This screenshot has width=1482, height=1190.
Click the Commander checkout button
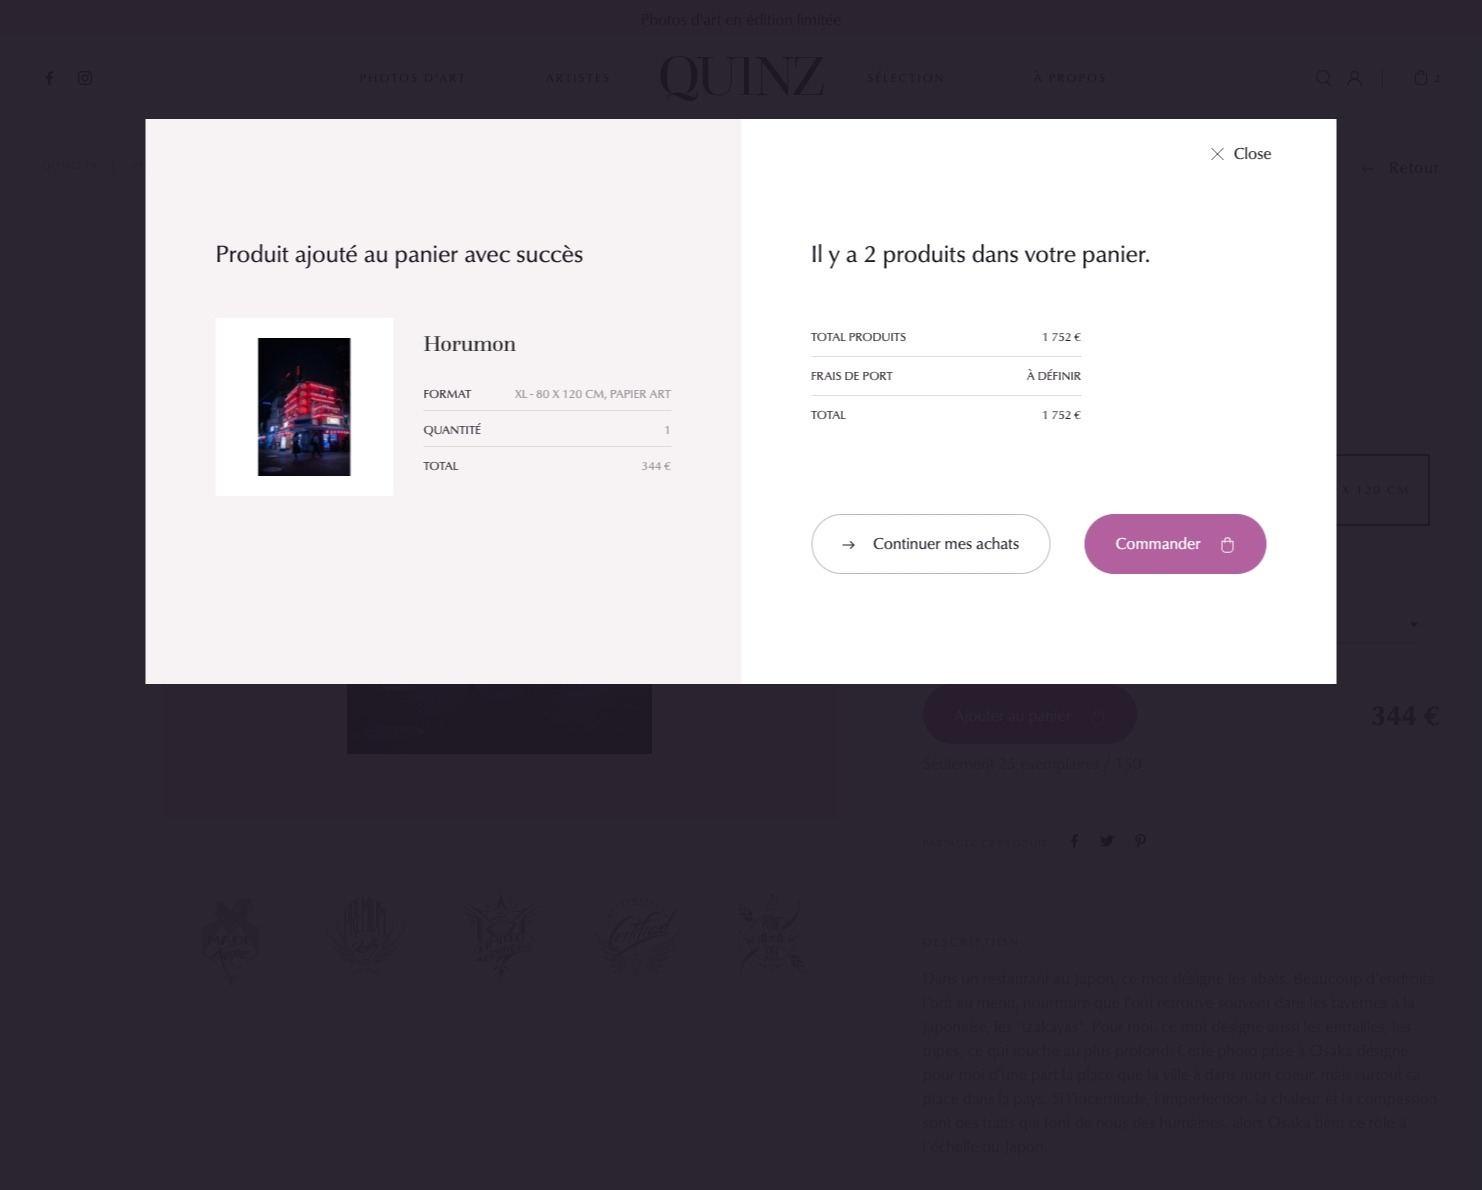click(x=1175, y=544)
